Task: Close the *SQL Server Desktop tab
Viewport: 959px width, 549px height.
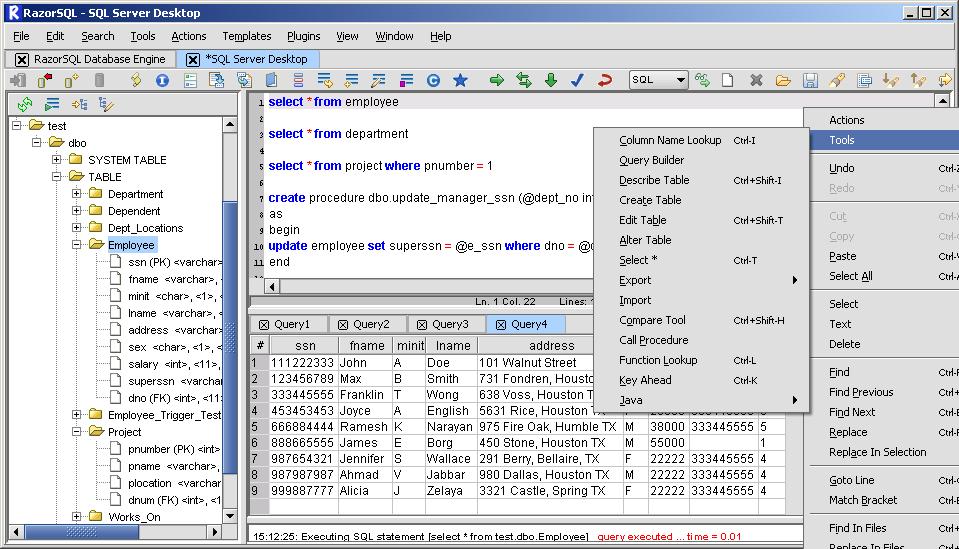Action: click(193, 59)
